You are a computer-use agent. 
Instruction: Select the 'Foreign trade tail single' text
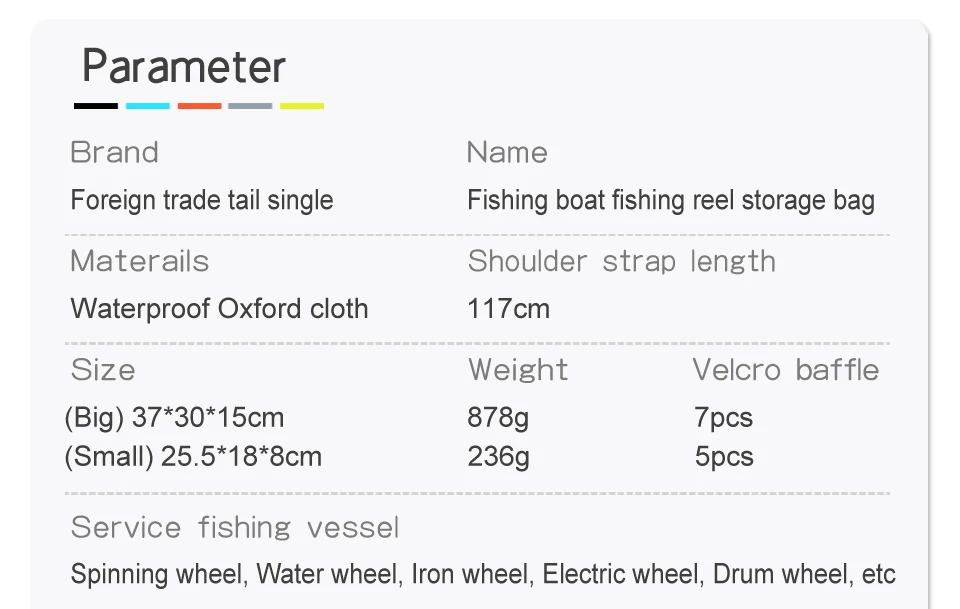point(201,200)
